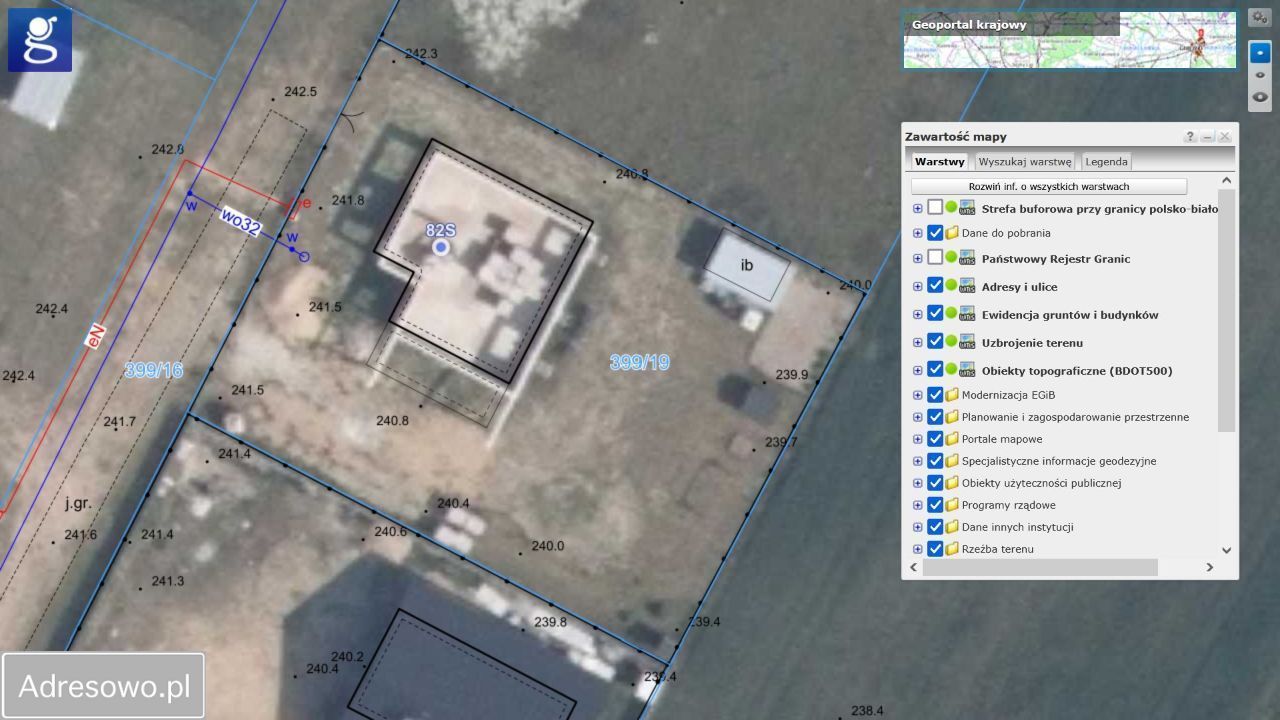Click the folder icon for Modernizacja EGiB
This screenshot has width=1280, height=720.
(952, 395)
